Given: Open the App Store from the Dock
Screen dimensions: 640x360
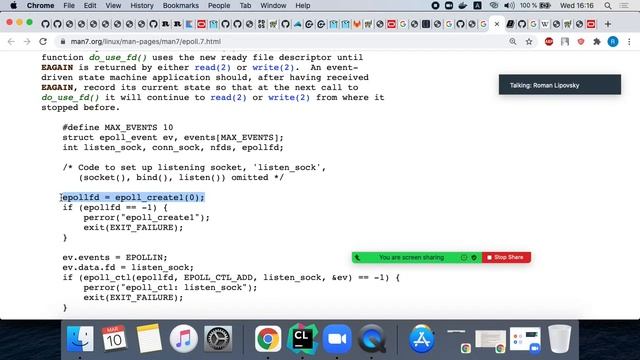Looking at the screenshot, I should (x=422, y=339).
